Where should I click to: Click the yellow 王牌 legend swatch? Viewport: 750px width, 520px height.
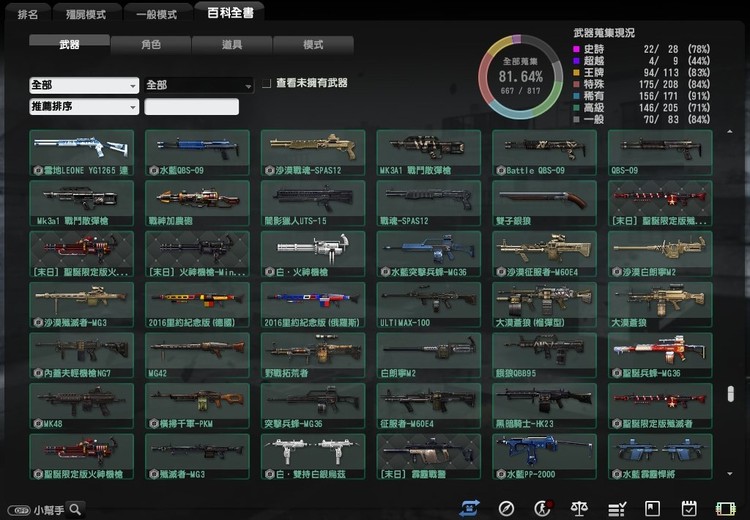click(576, 73)
